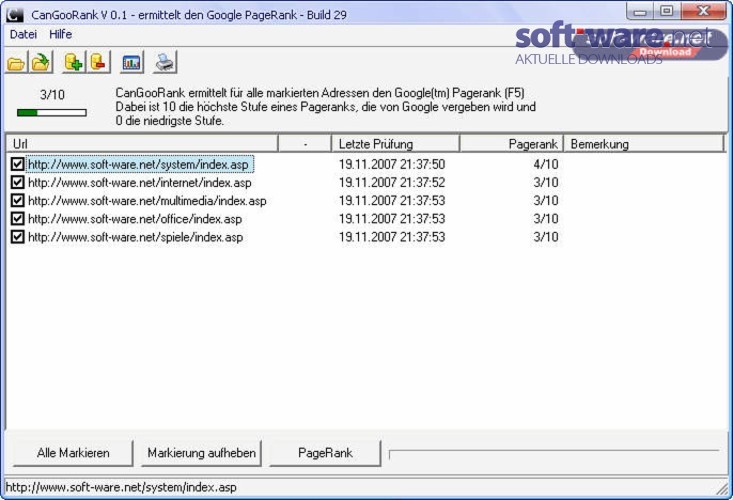The height and width of the screenshot is (500, 733).
Task: Click the folder with green arrow icon
Action: 41,63
